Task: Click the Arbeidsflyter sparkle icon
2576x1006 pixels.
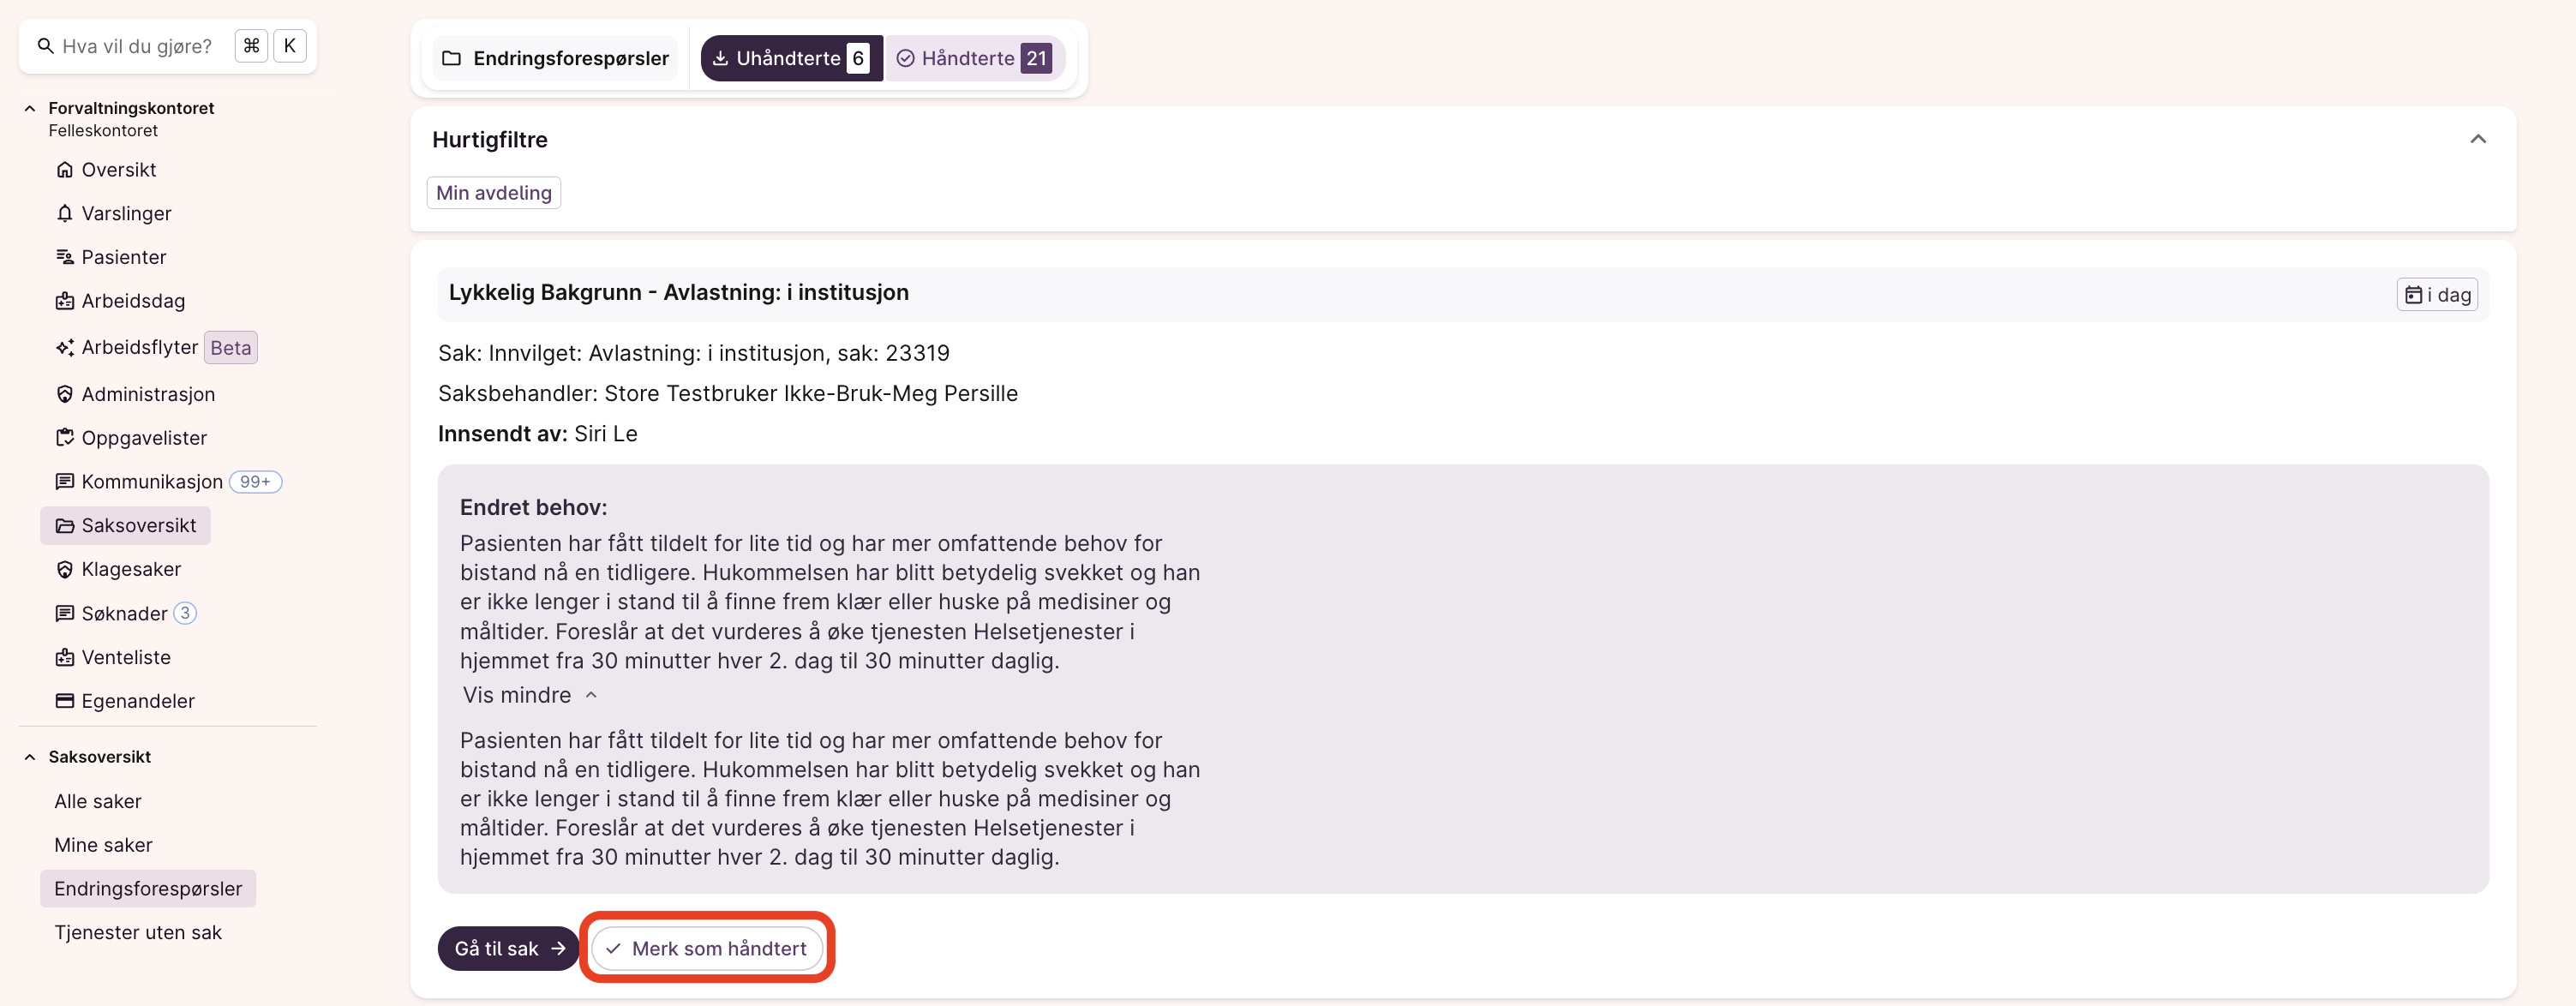Action: click(x=65, y=348)
